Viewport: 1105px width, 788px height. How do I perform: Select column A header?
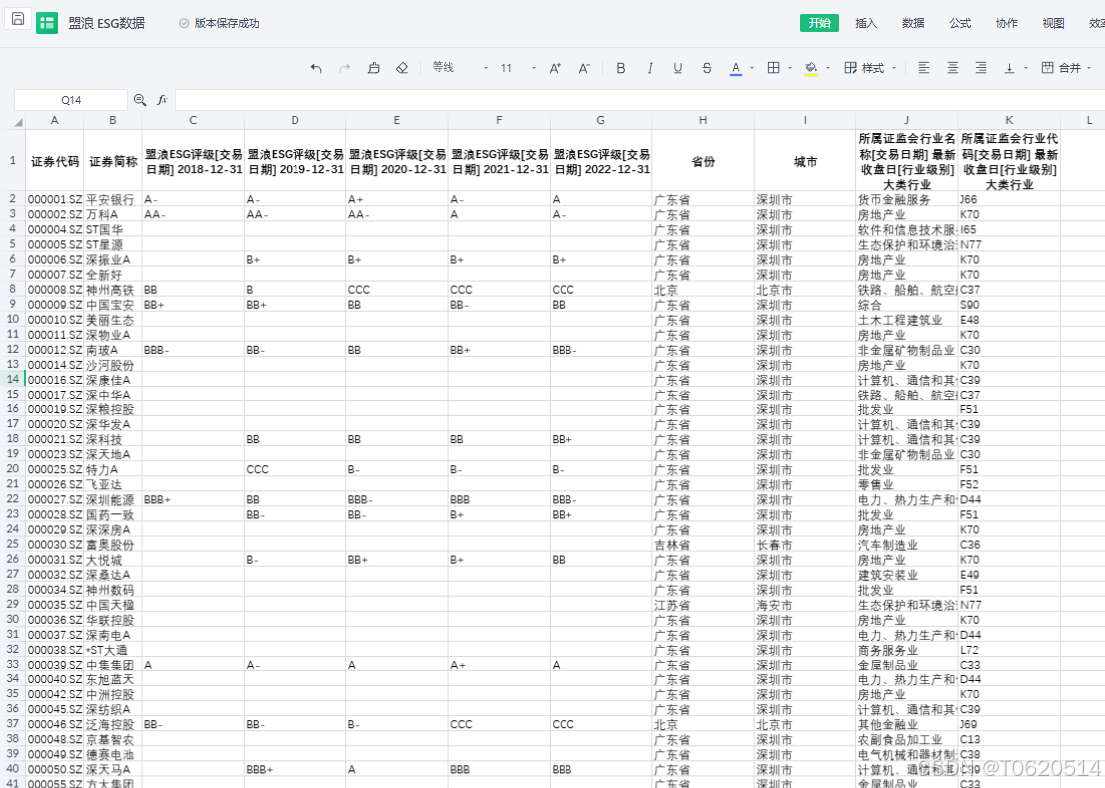(54, 121)
